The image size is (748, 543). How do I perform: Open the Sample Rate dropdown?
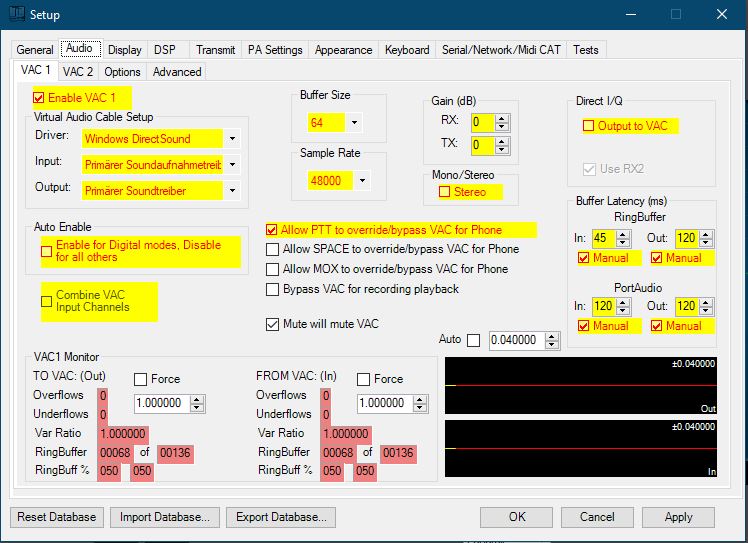coord(361,181)
